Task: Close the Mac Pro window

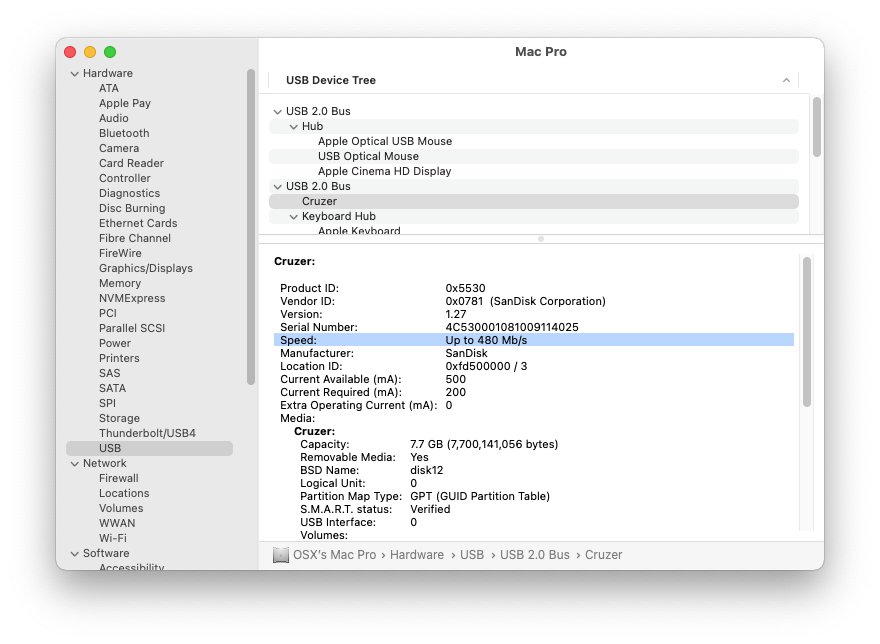Action: click(x=70, y=52)
